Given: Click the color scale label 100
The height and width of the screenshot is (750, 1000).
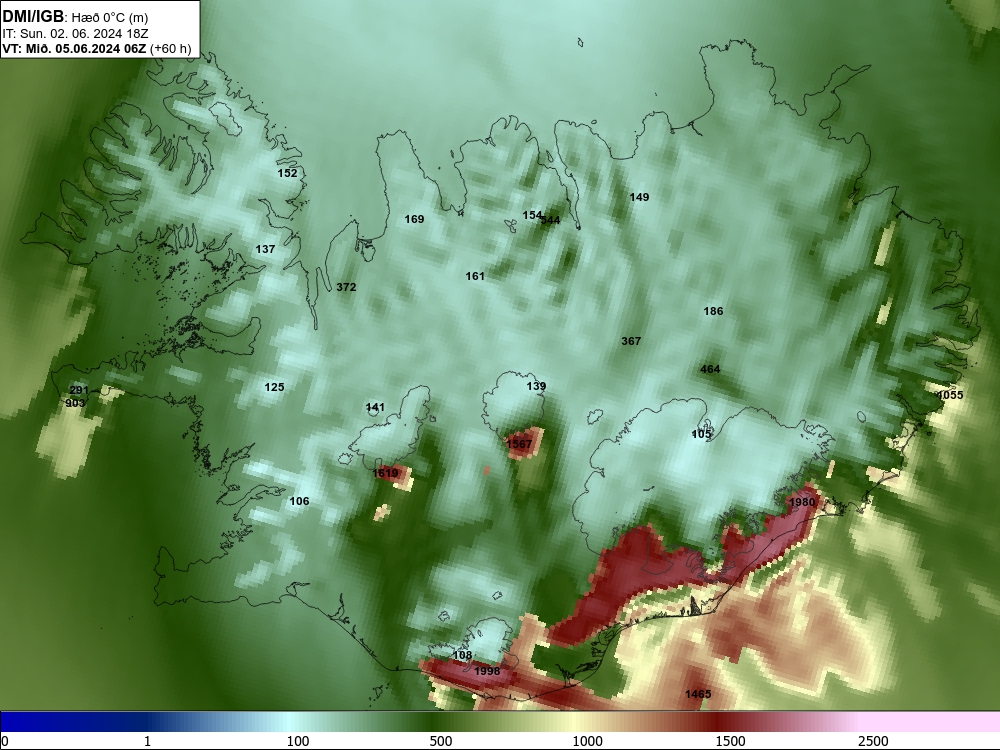Looking at the screenshot, I should [298, 741].
